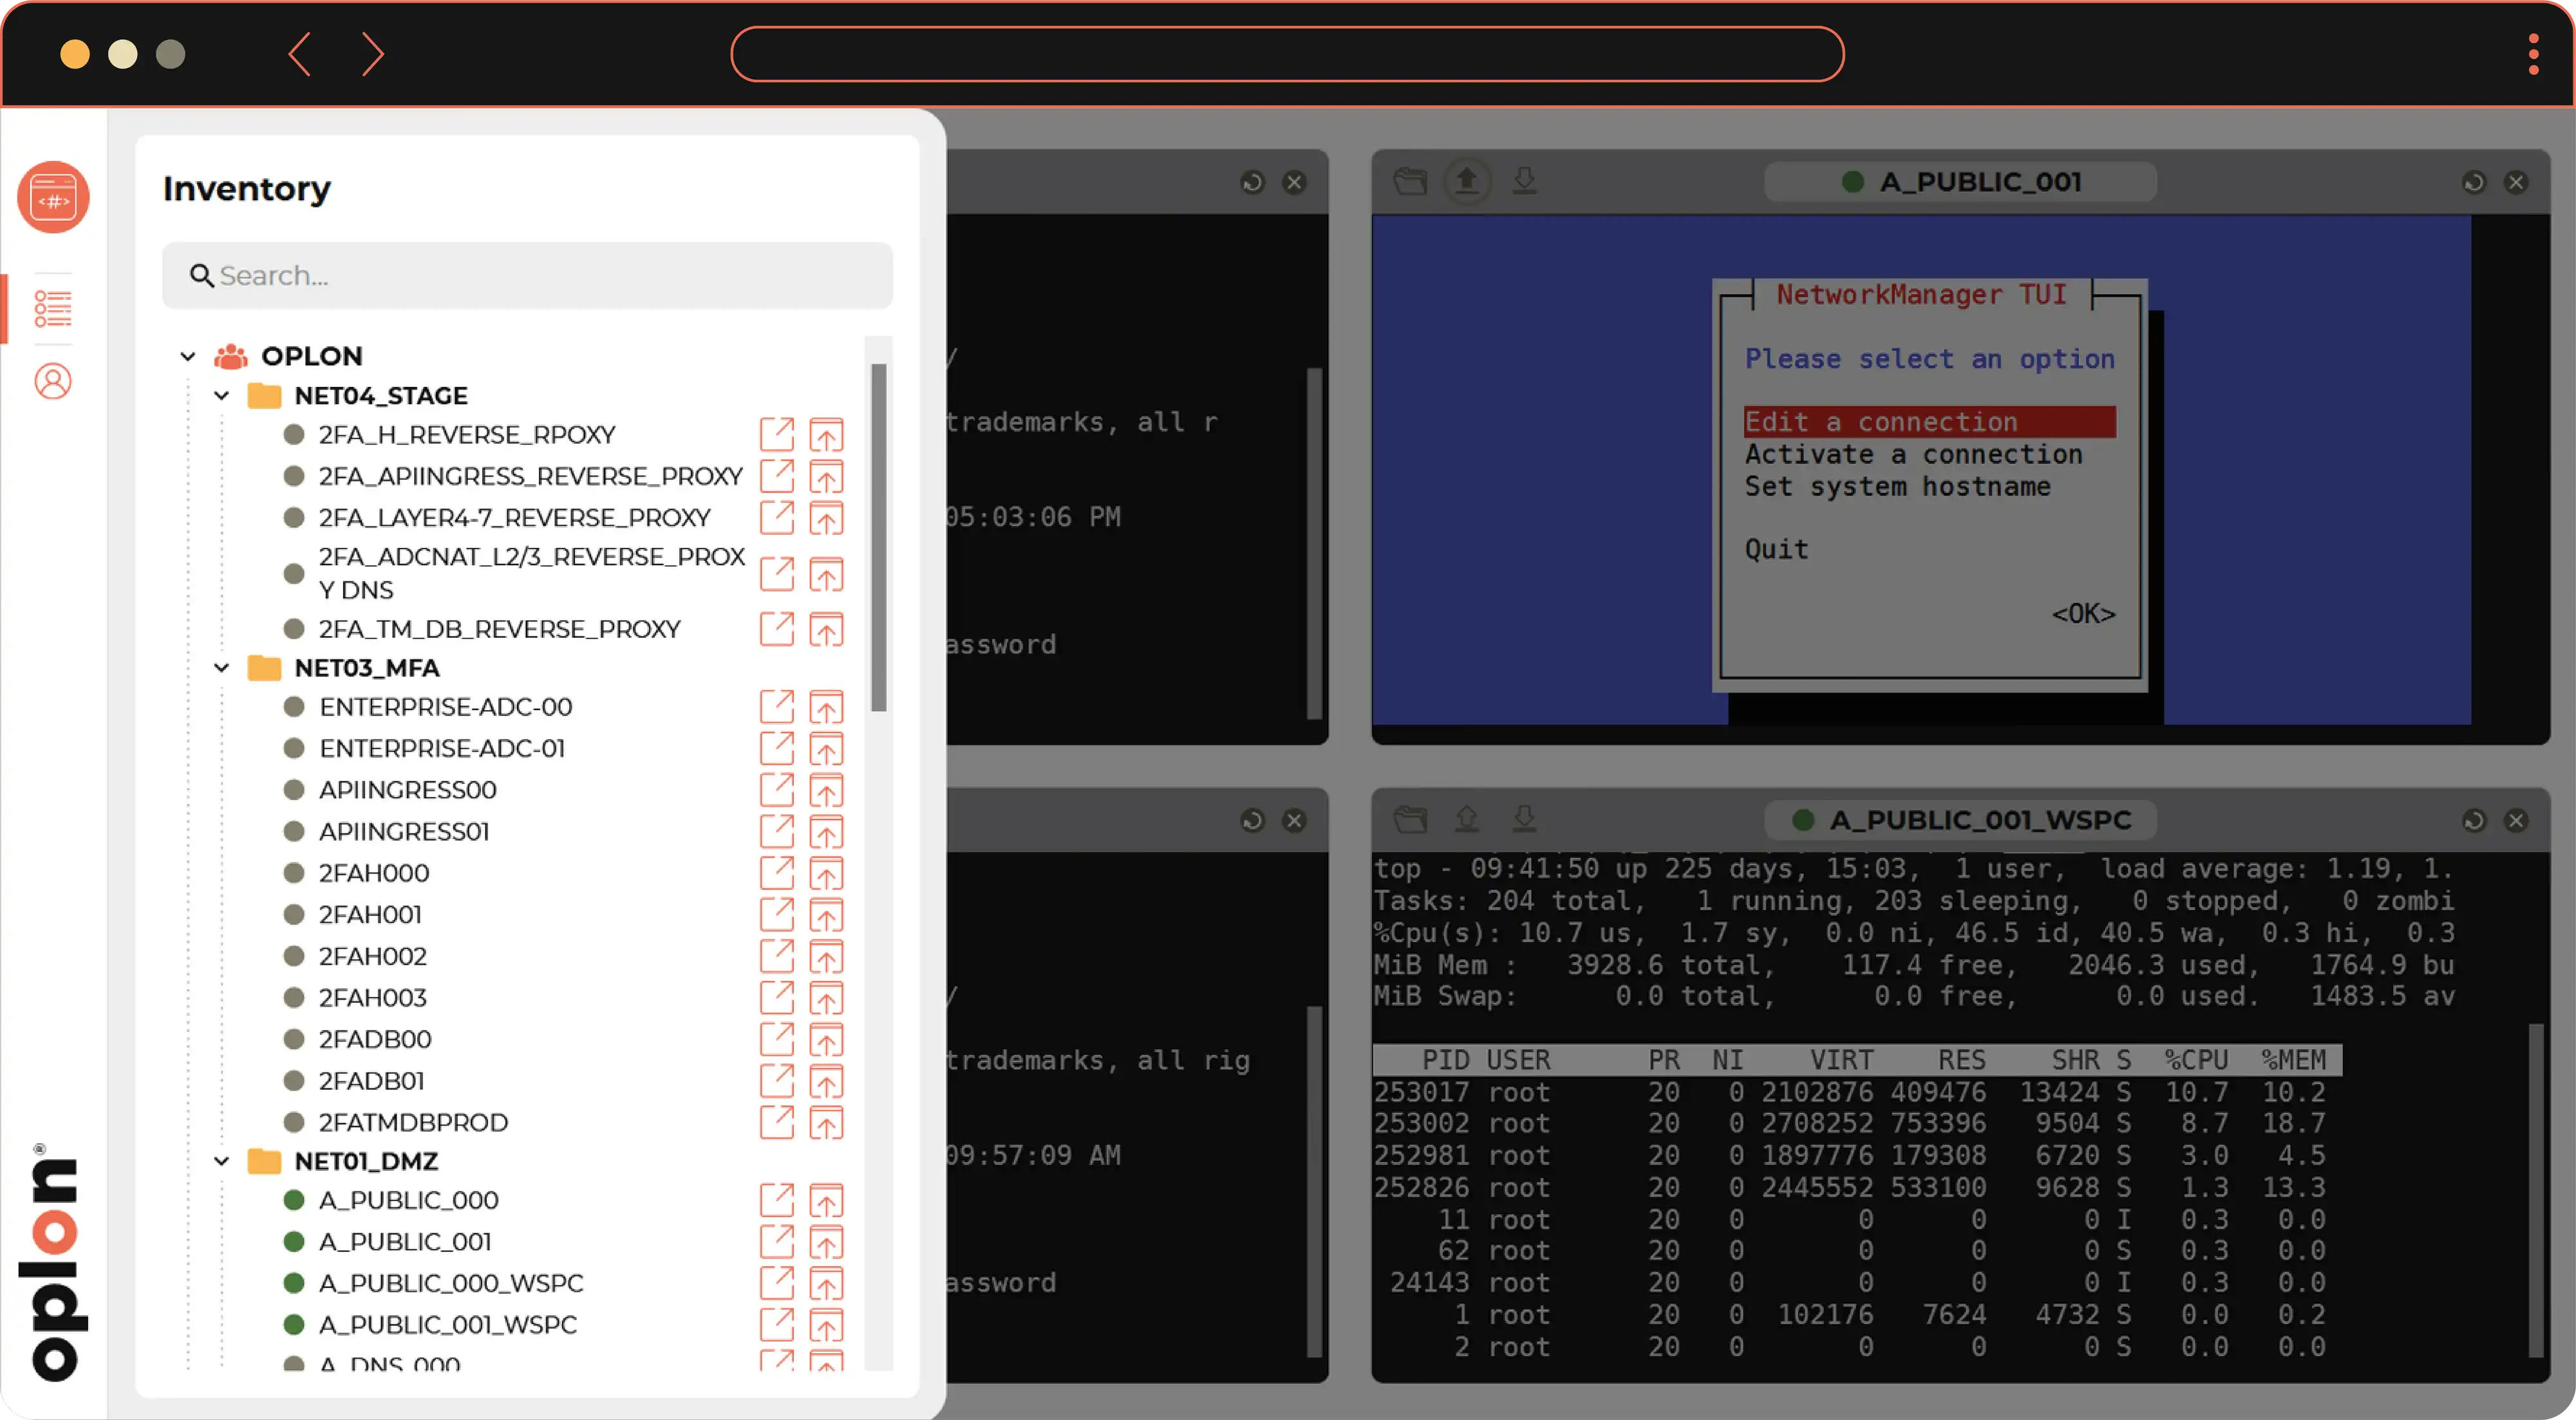Open 2FAH000 in external window

click(x=777, y=873)
